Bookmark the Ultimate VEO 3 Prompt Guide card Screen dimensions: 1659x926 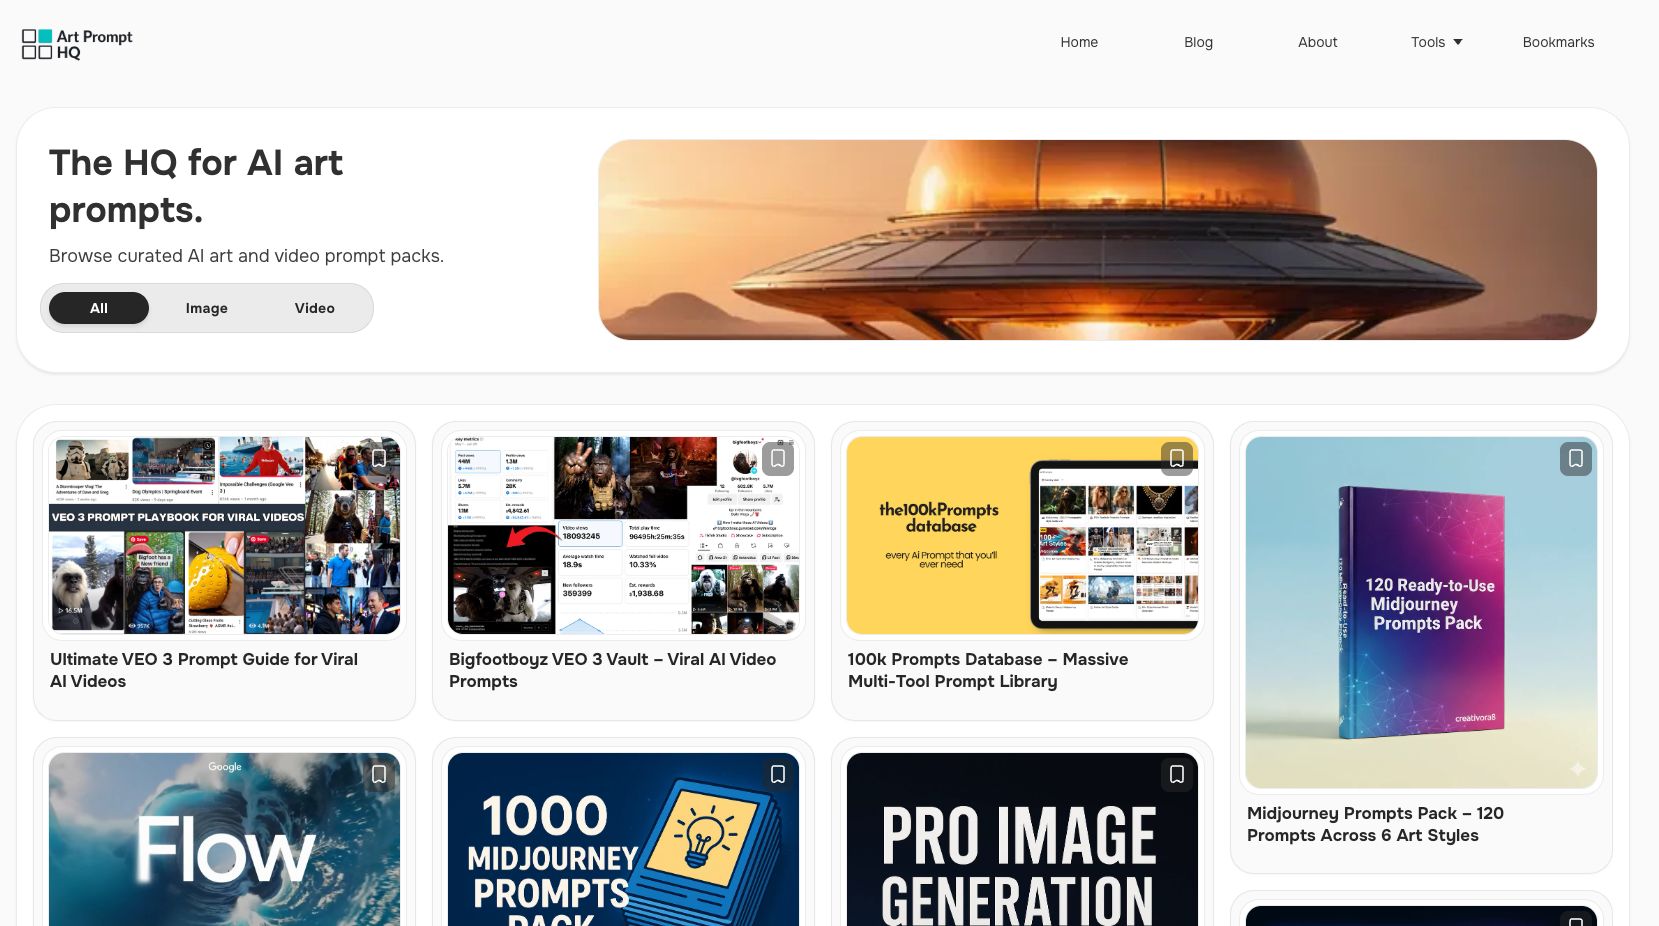379,458
